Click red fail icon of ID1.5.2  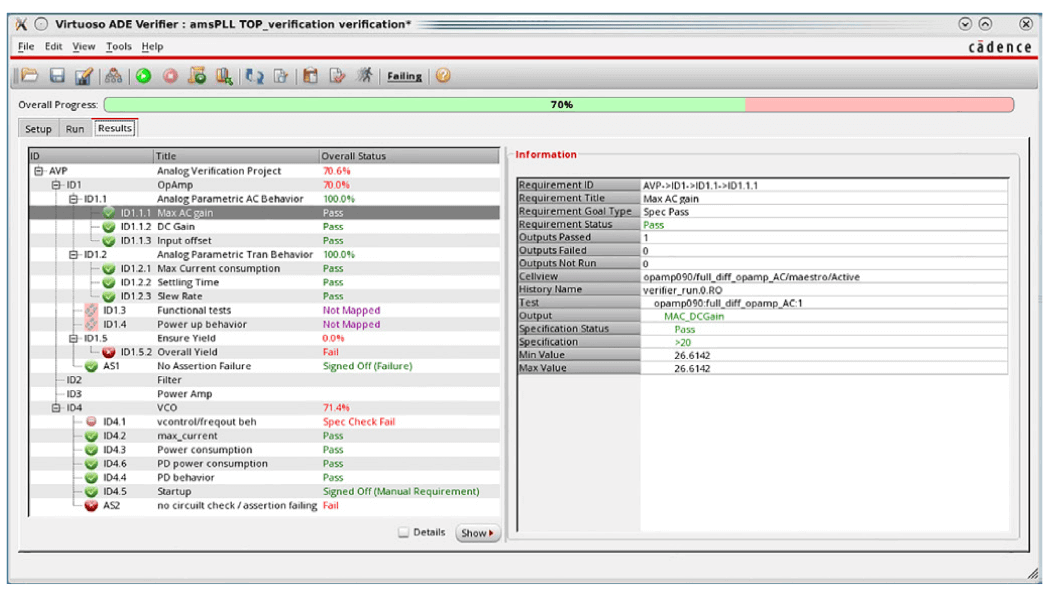108,352
